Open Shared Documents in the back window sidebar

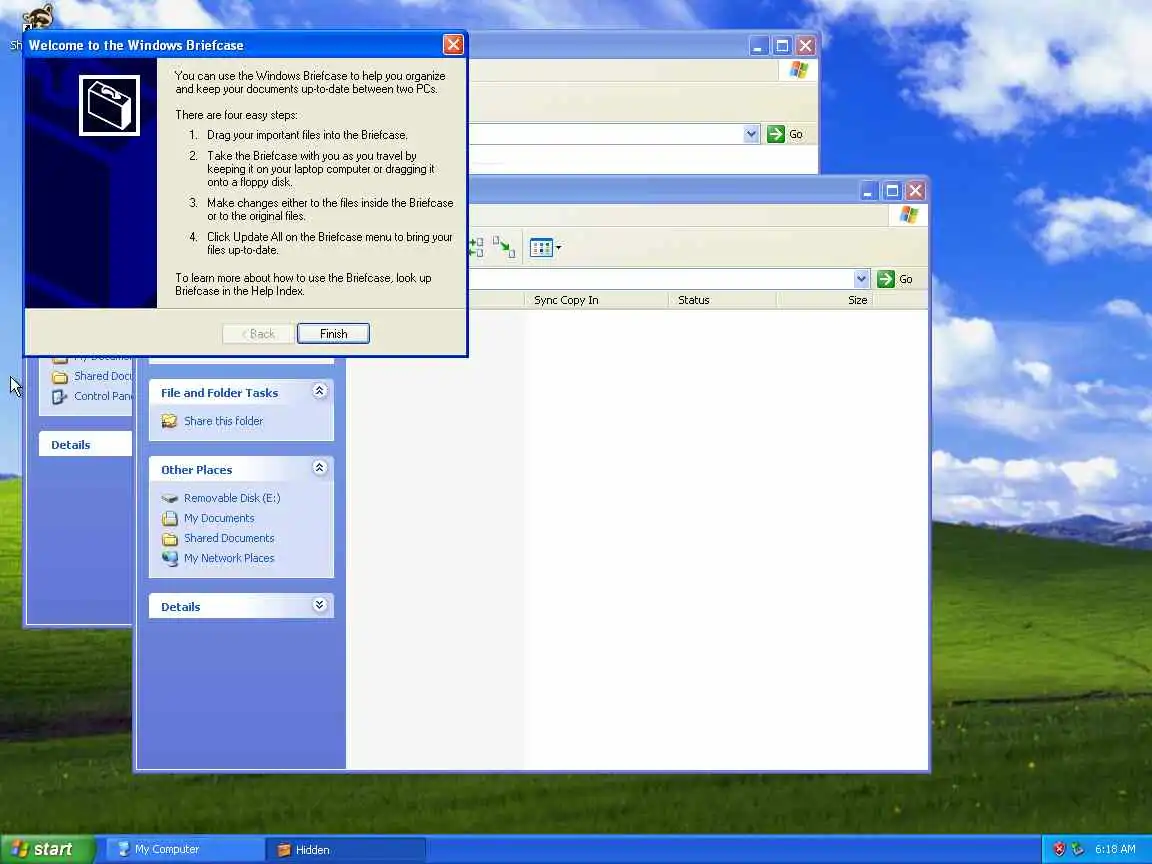[x=103, y=376]
